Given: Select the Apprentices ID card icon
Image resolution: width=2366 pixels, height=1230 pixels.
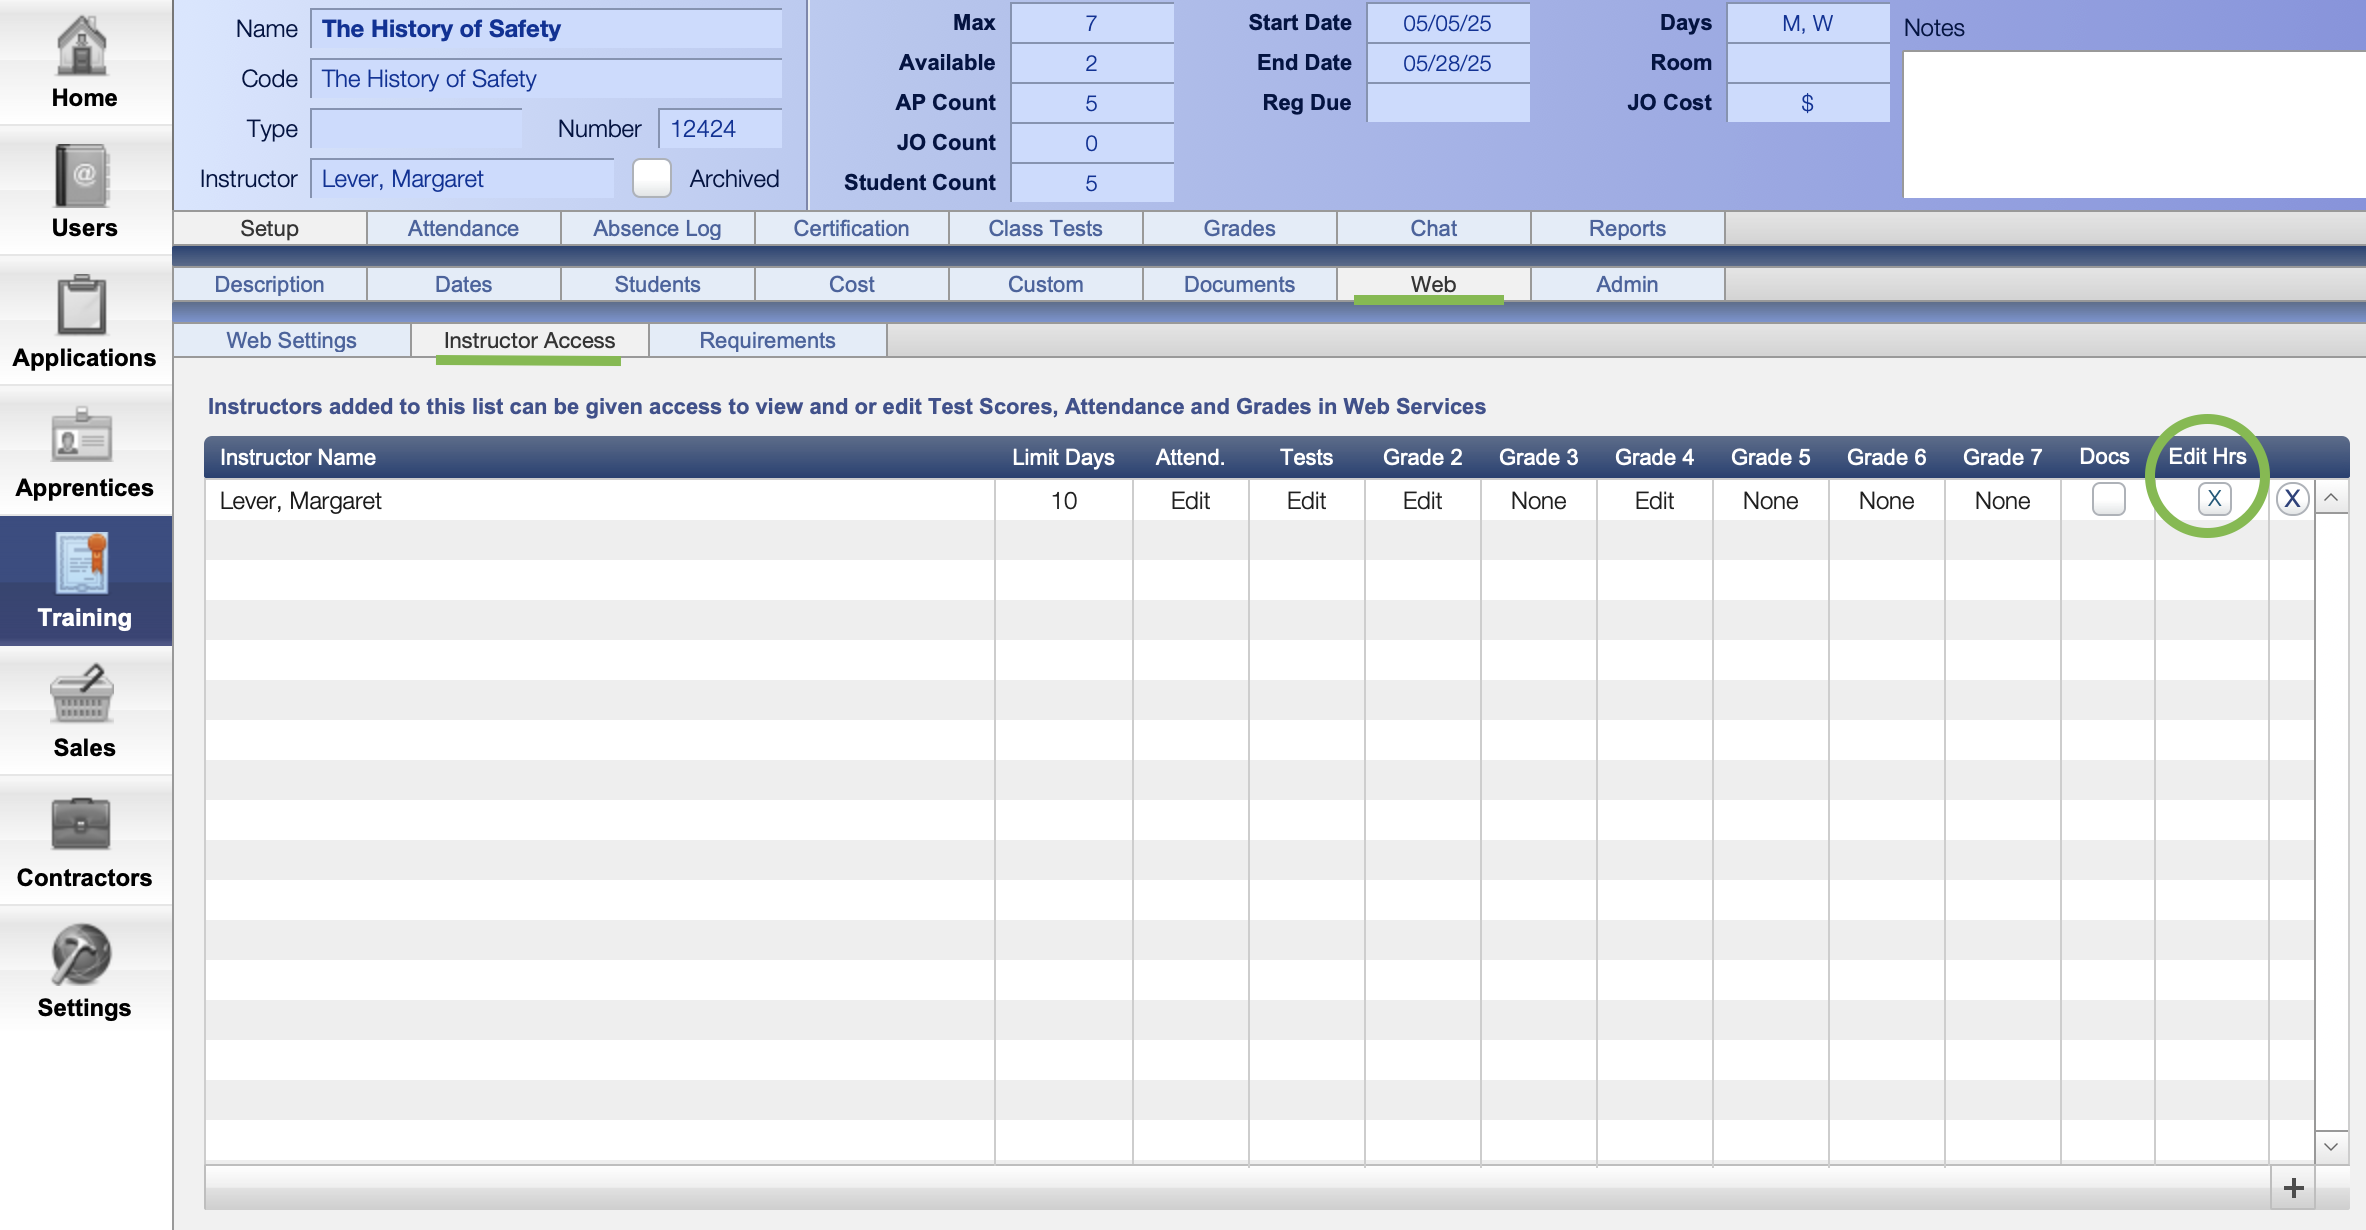Looking at the screenshot, I should (82, 435).
